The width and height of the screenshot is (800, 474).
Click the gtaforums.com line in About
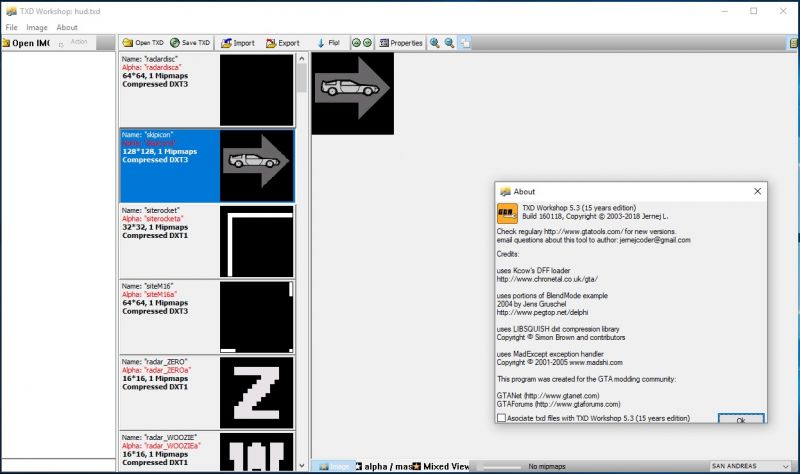pyautogui.click(x=558, y=404)
